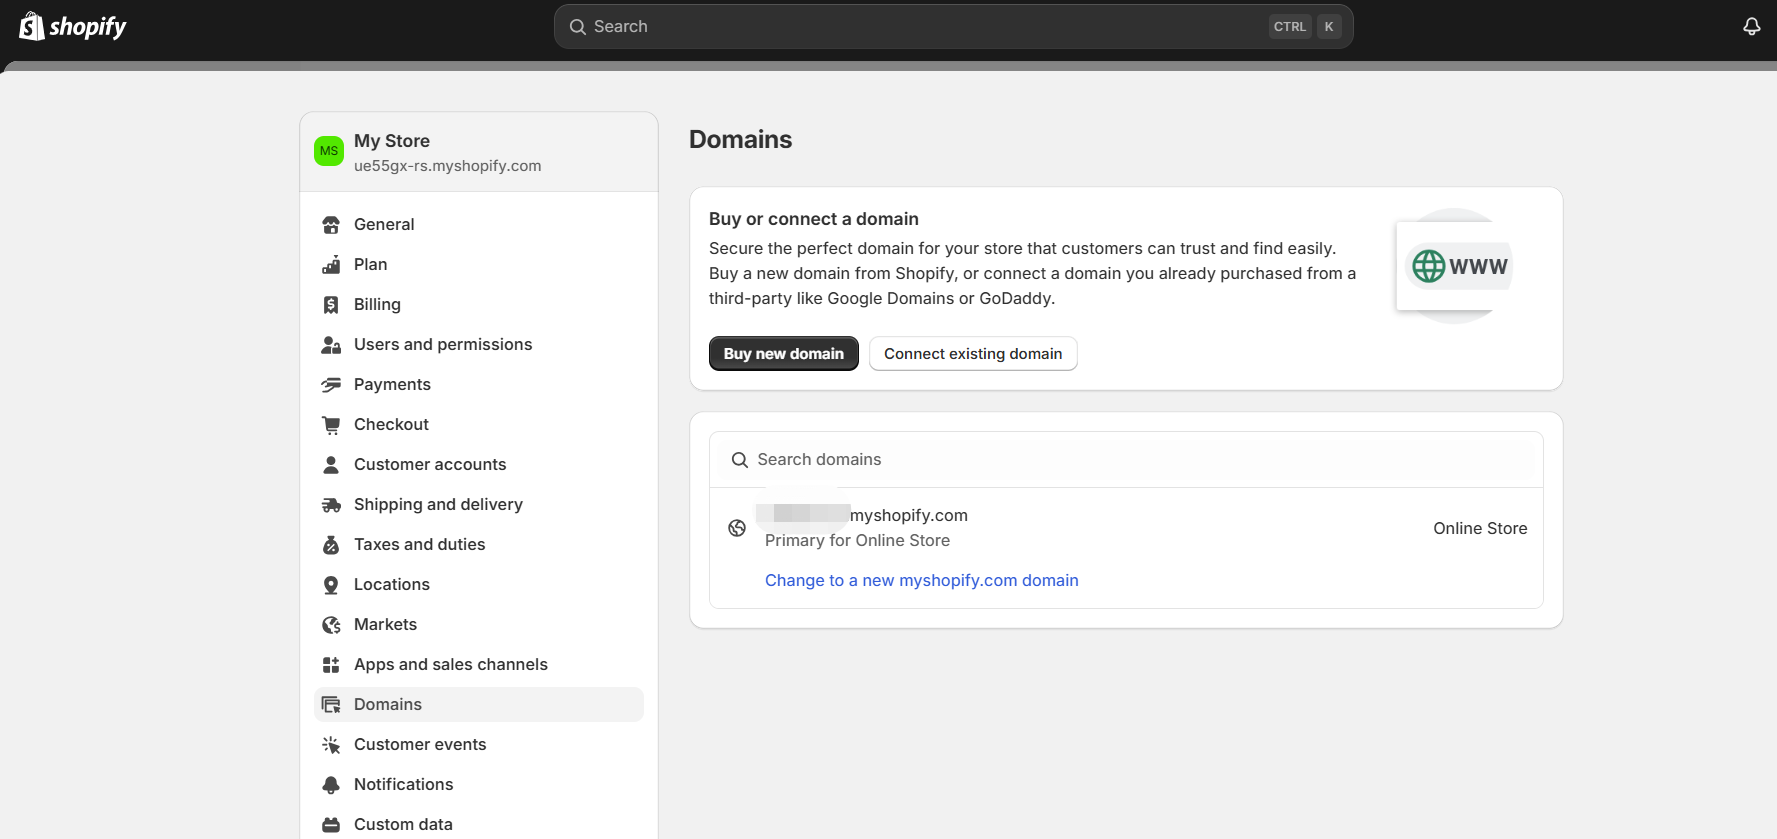This screenshot has height=839, width=1777.
Task: Open Customer accounts settings
Action: click(x=429, y=464)
